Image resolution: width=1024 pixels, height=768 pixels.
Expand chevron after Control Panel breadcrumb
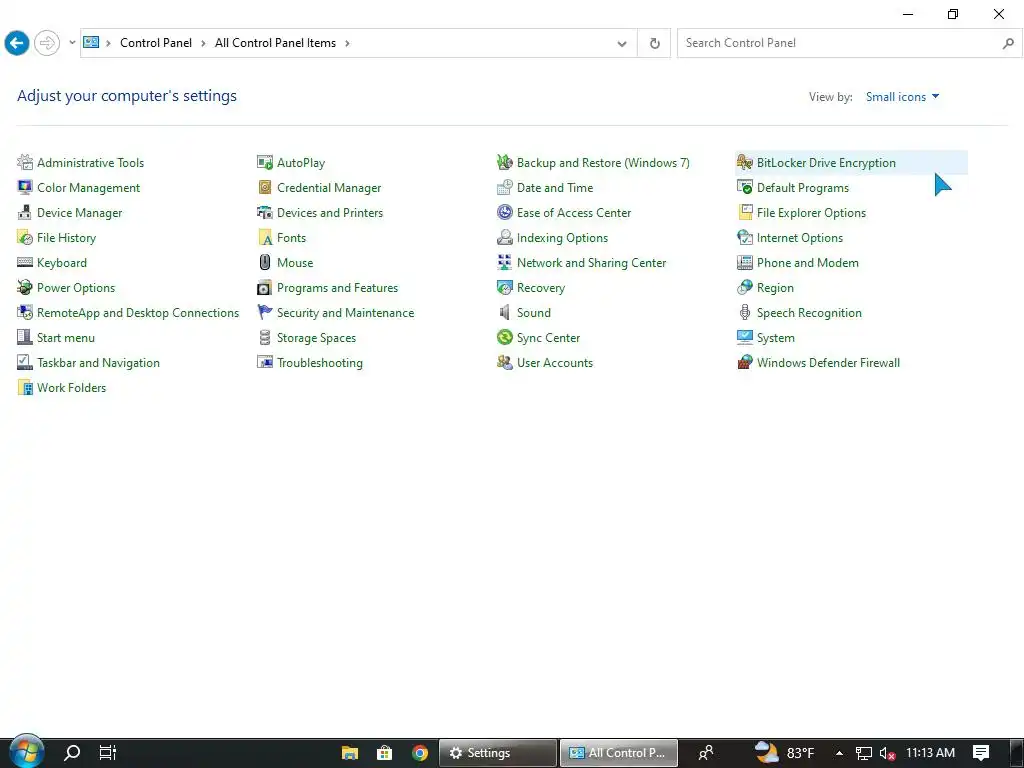[203, 43]
